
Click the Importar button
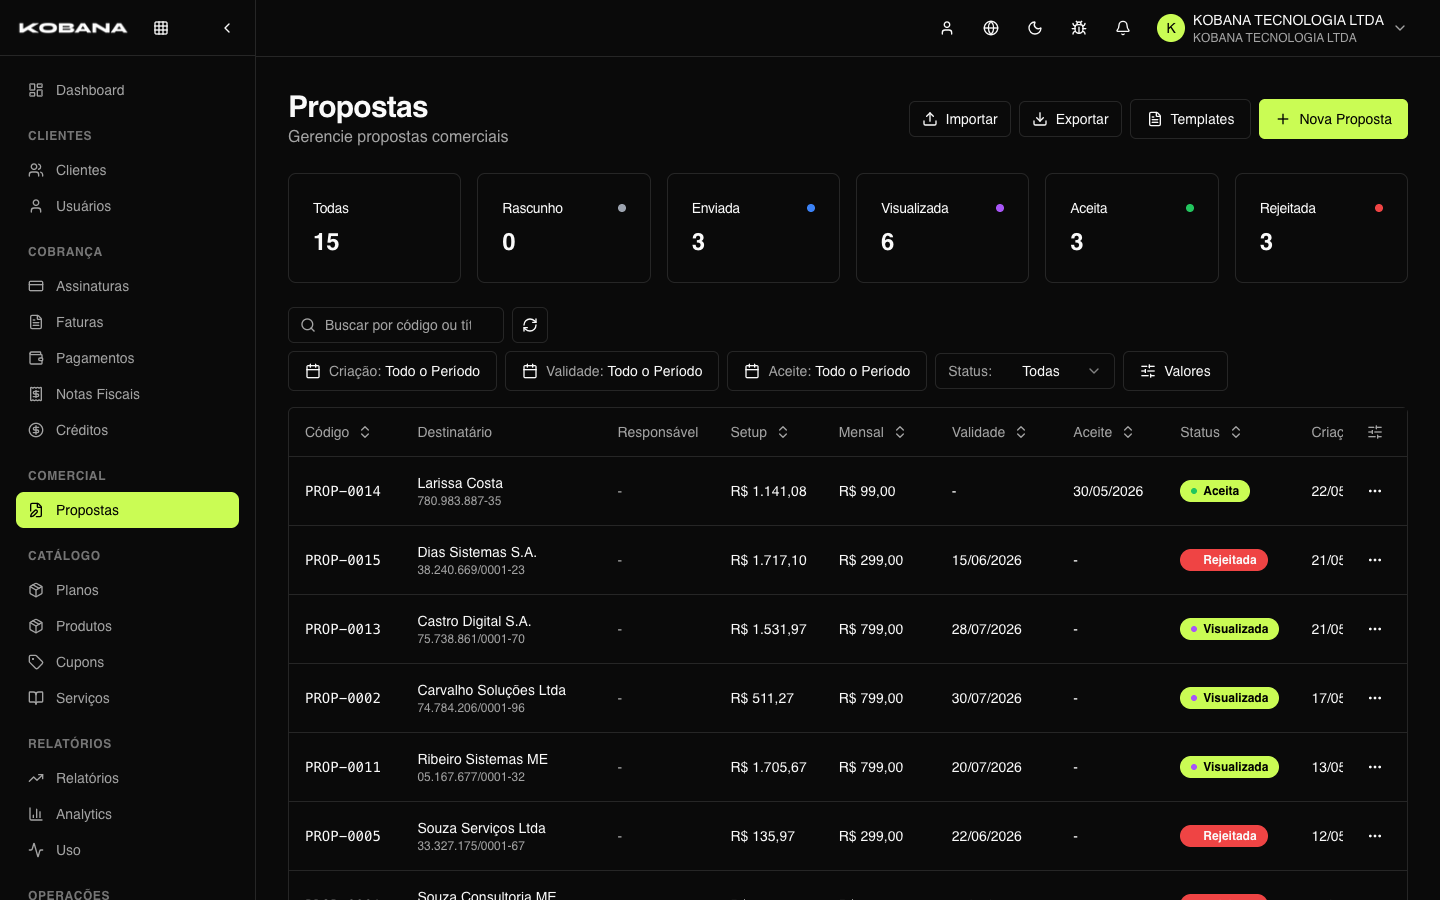pos(960,119)
